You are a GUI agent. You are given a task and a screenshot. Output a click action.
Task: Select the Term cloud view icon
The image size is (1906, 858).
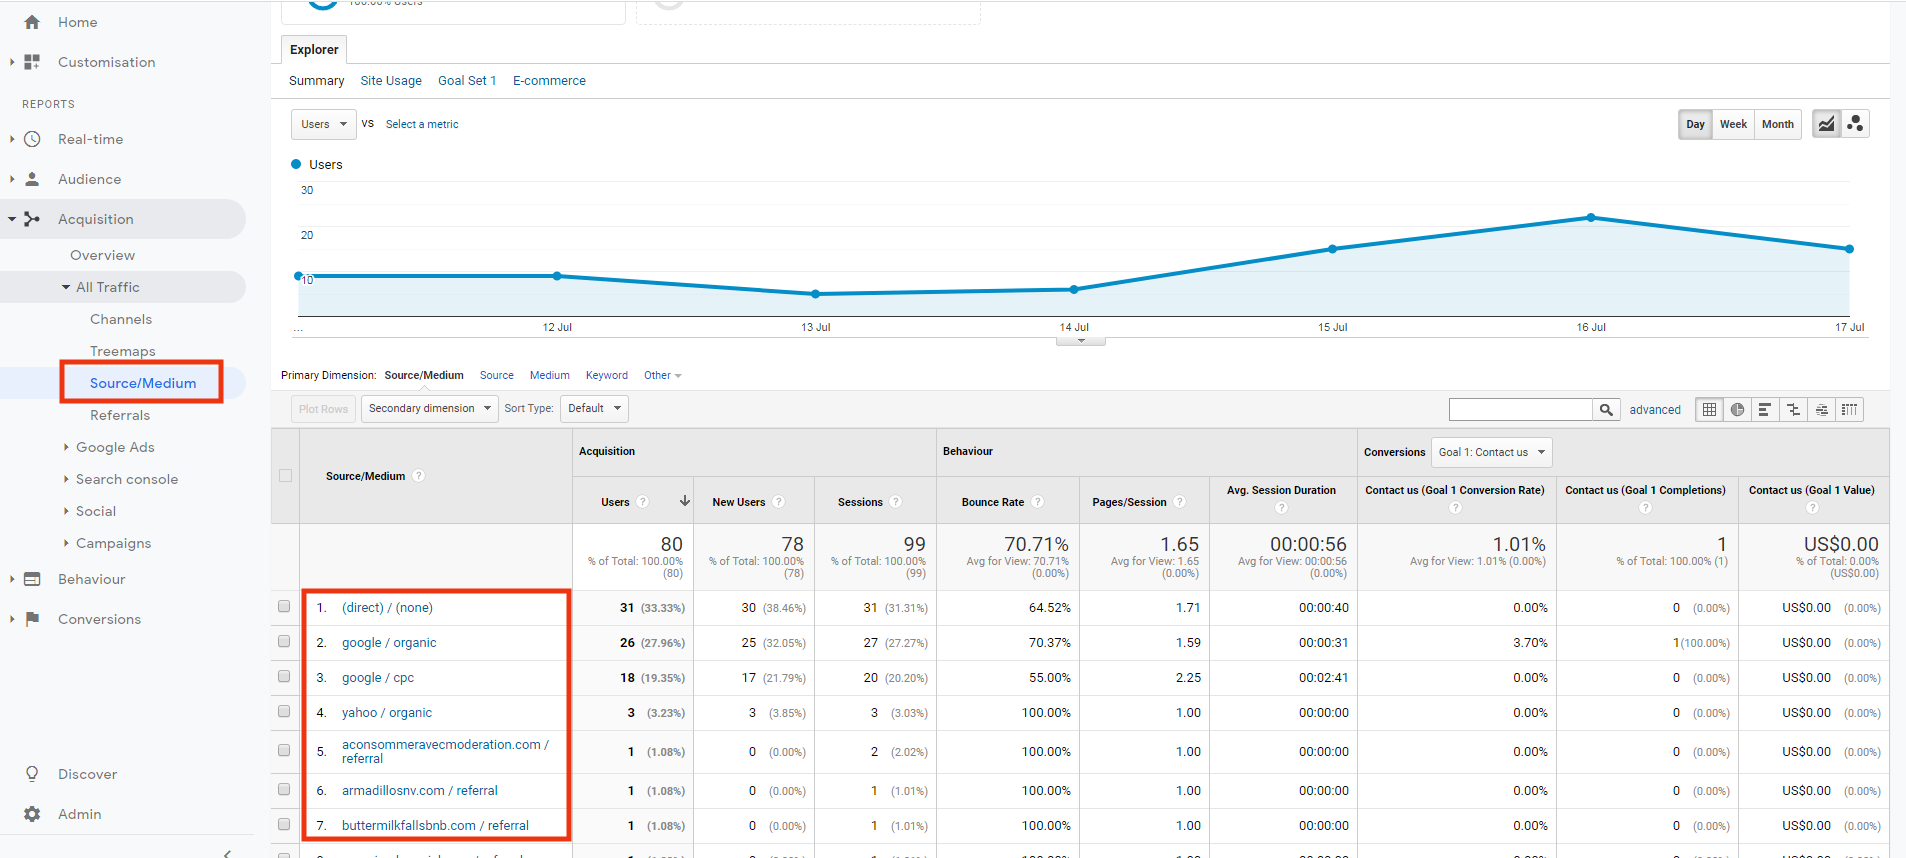click(1821, 409)
